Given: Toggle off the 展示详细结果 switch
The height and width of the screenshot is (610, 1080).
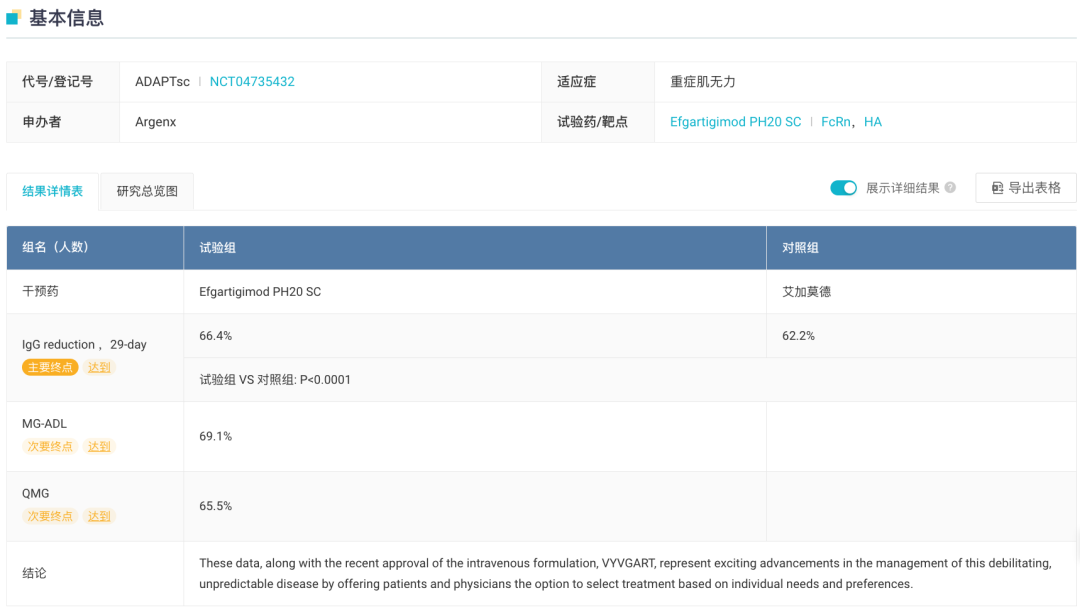Looking at the screenshot, I should [x=843, y=188].
